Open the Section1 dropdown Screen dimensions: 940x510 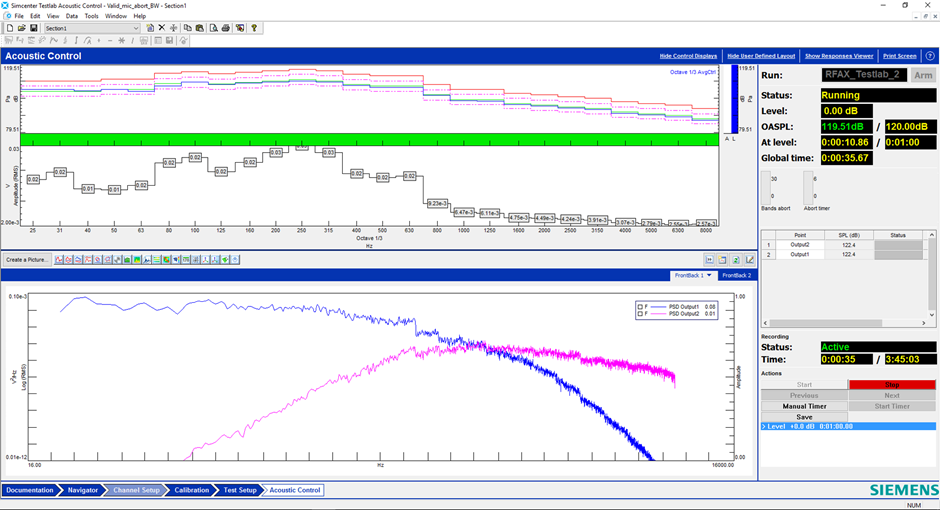point(135,28)
